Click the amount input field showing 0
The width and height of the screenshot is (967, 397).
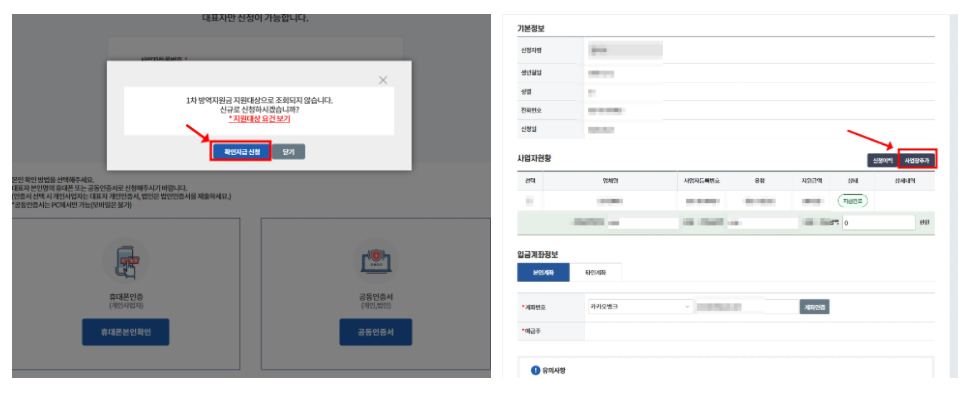(878, 223)
